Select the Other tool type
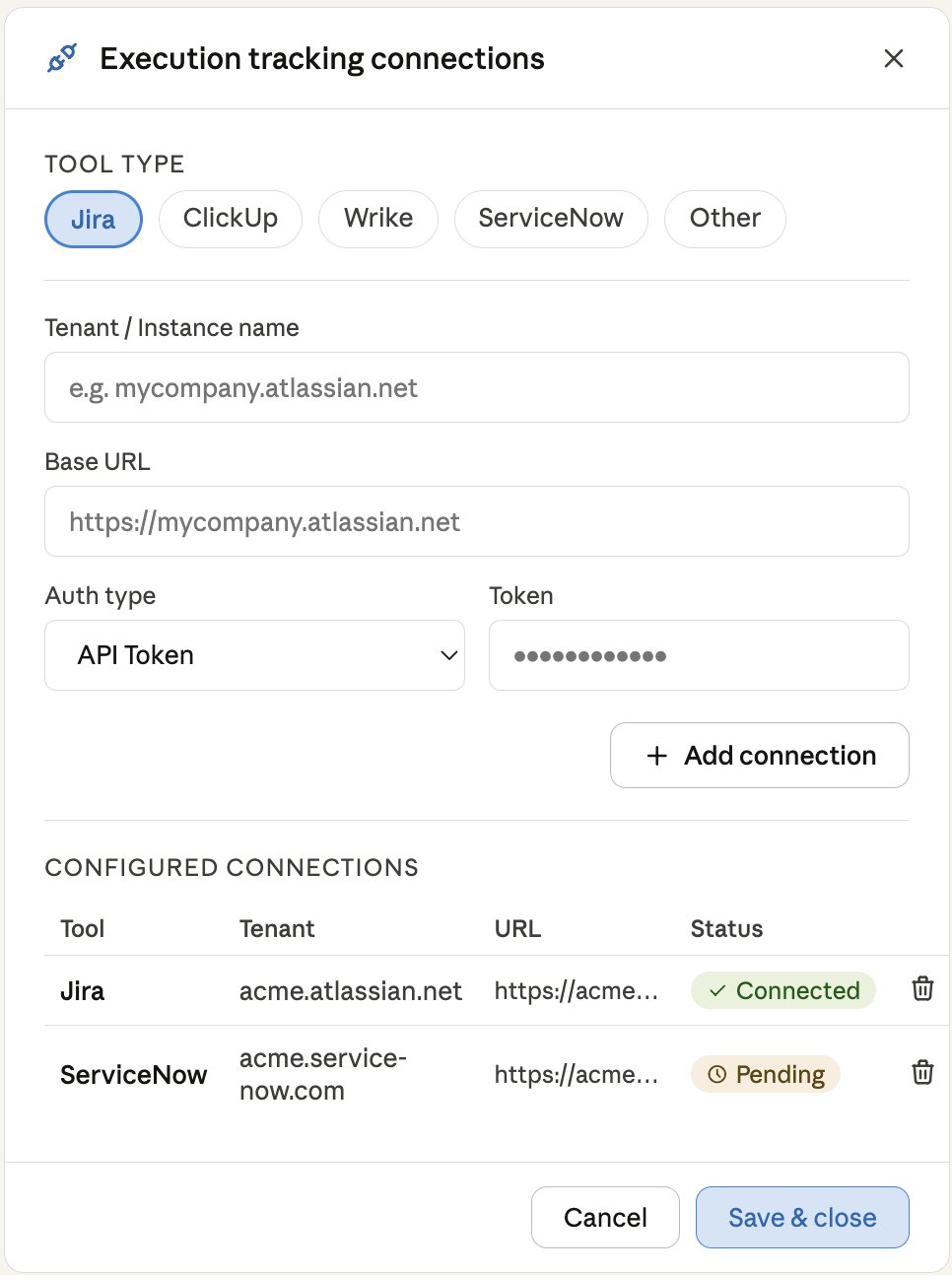This screenshot has width=952, height=1288. 725,218
